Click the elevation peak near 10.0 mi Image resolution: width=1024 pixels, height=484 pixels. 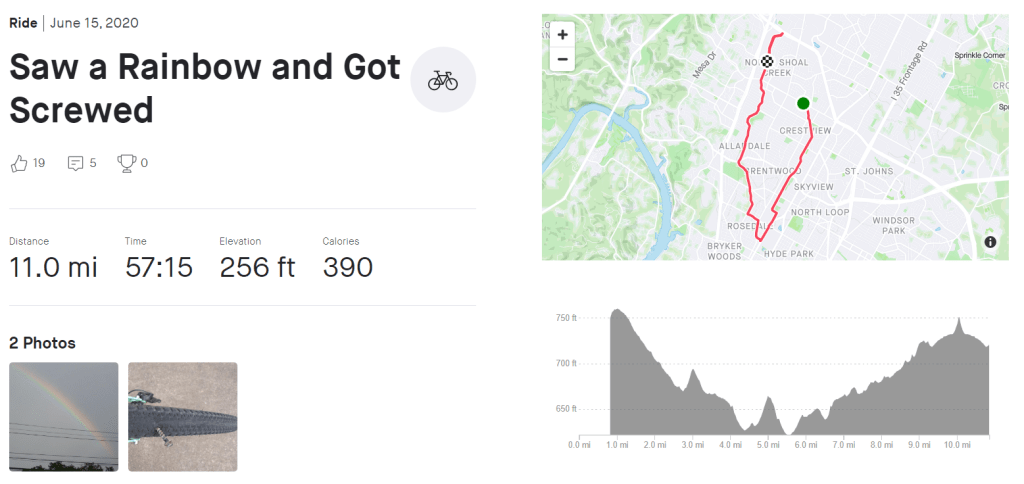click(x=959, y=322)
